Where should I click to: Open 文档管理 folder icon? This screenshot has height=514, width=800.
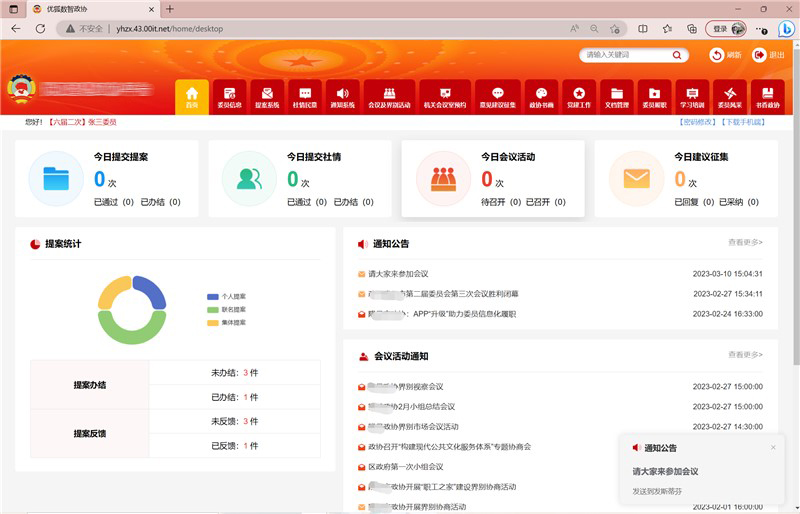pyautogui.click(x=617, y=95)
